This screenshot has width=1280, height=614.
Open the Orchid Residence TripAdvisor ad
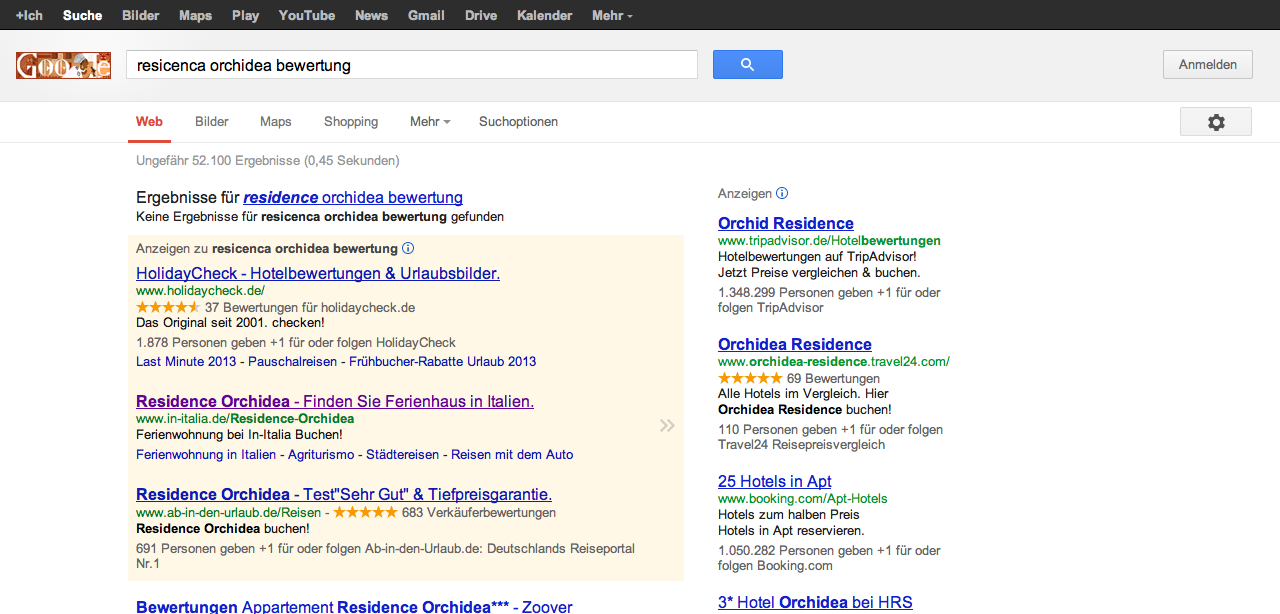[785, 223]
